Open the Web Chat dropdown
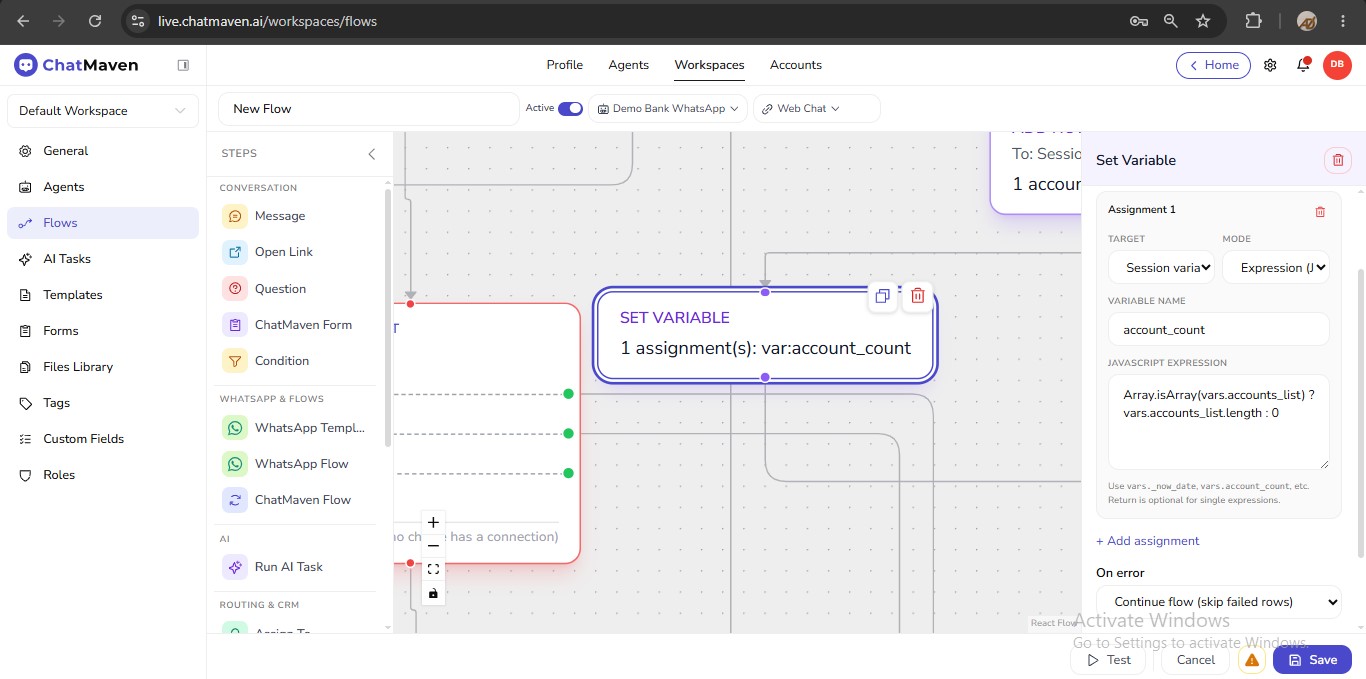This screenshot has height=679, width=1366. coord(817,108)
